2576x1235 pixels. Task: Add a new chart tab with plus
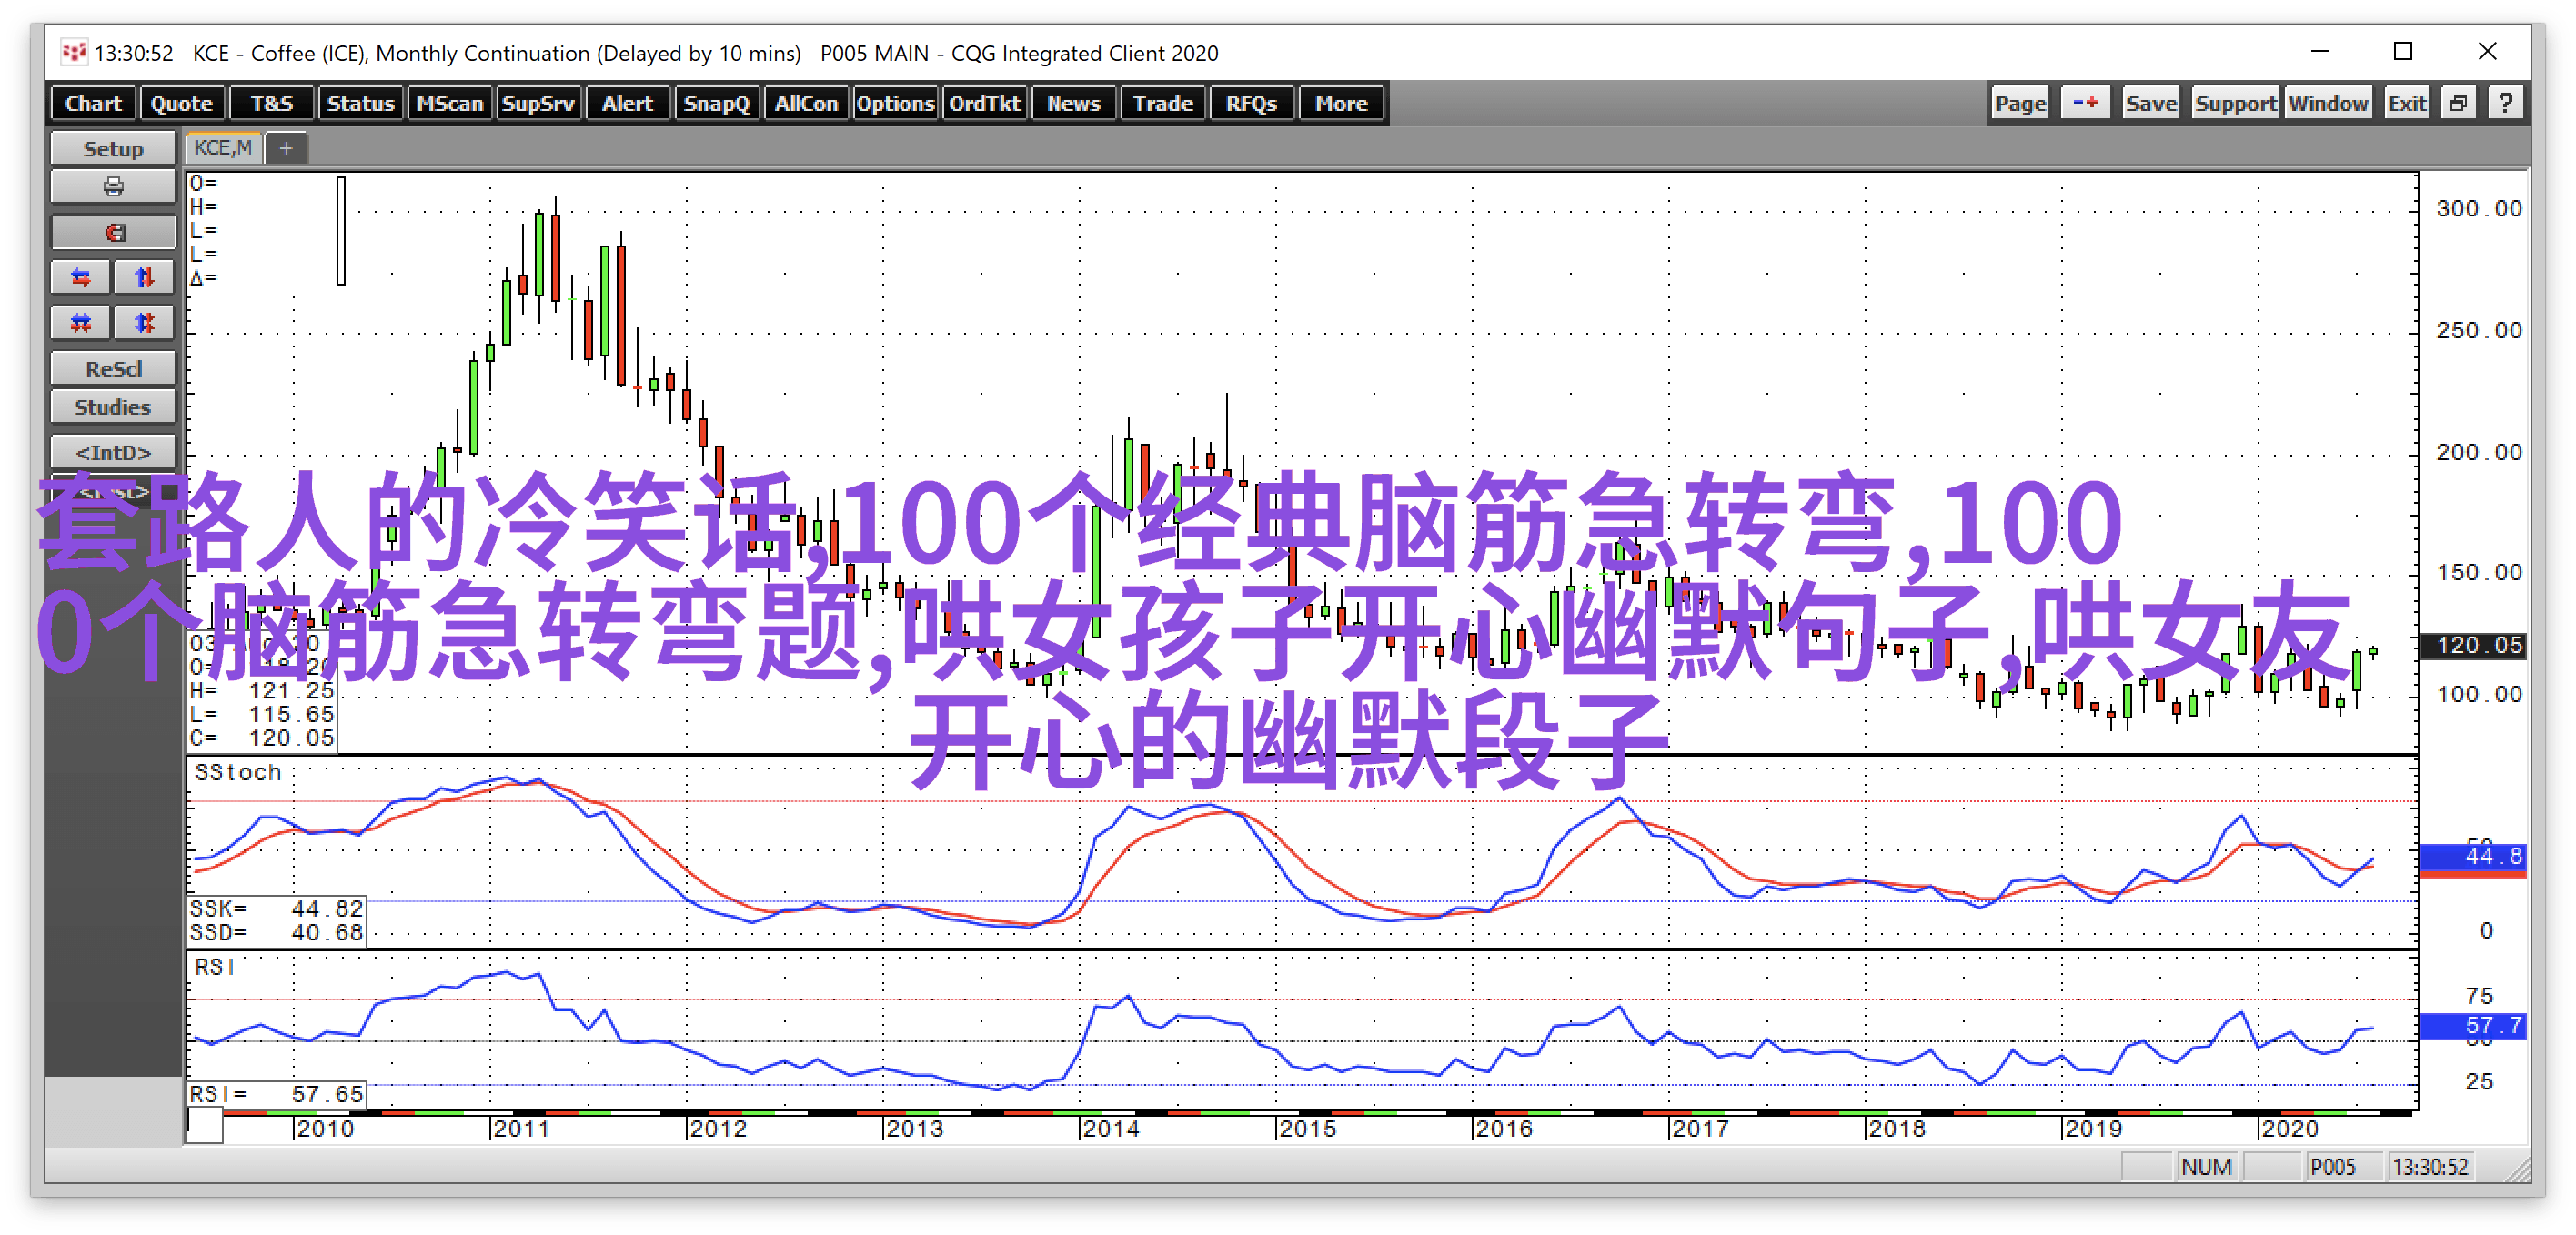click(286, 148)
